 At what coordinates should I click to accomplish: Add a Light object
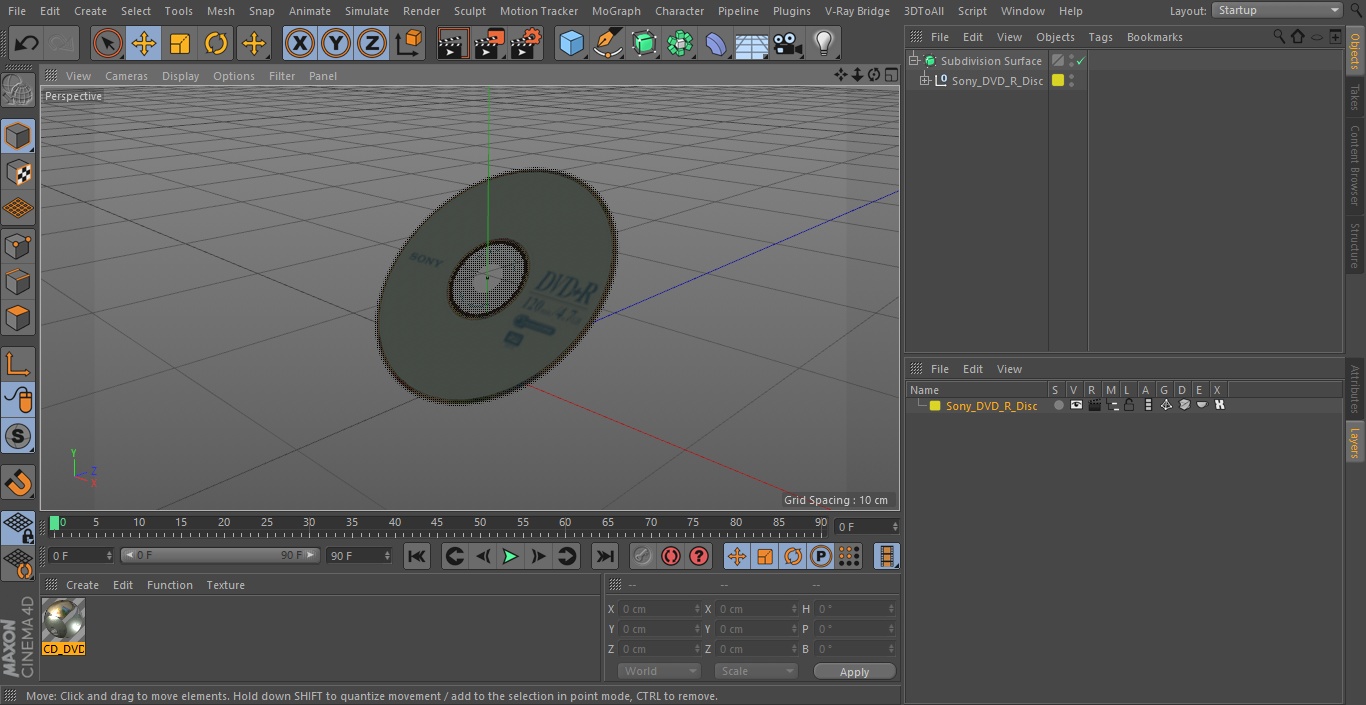(x=824, y=43)
